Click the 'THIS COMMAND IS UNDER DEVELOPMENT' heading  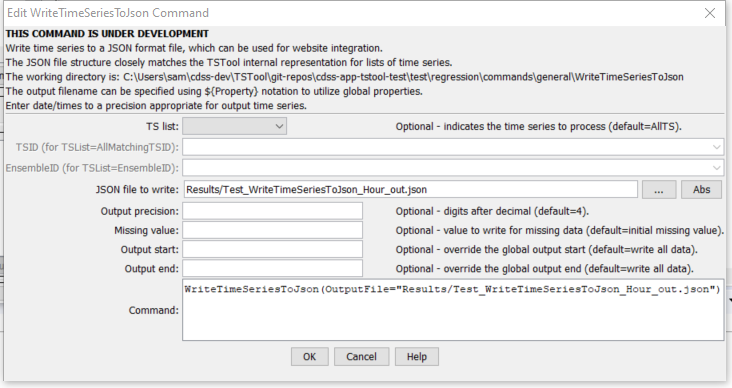tap(107, 34)
